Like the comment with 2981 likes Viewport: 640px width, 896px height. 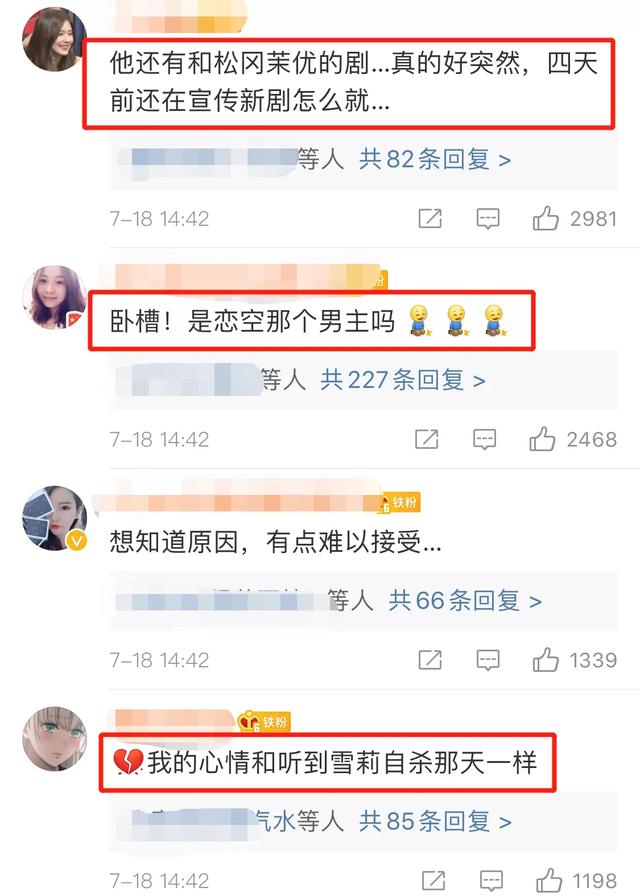pyautogui.click(x=545, y=219)
